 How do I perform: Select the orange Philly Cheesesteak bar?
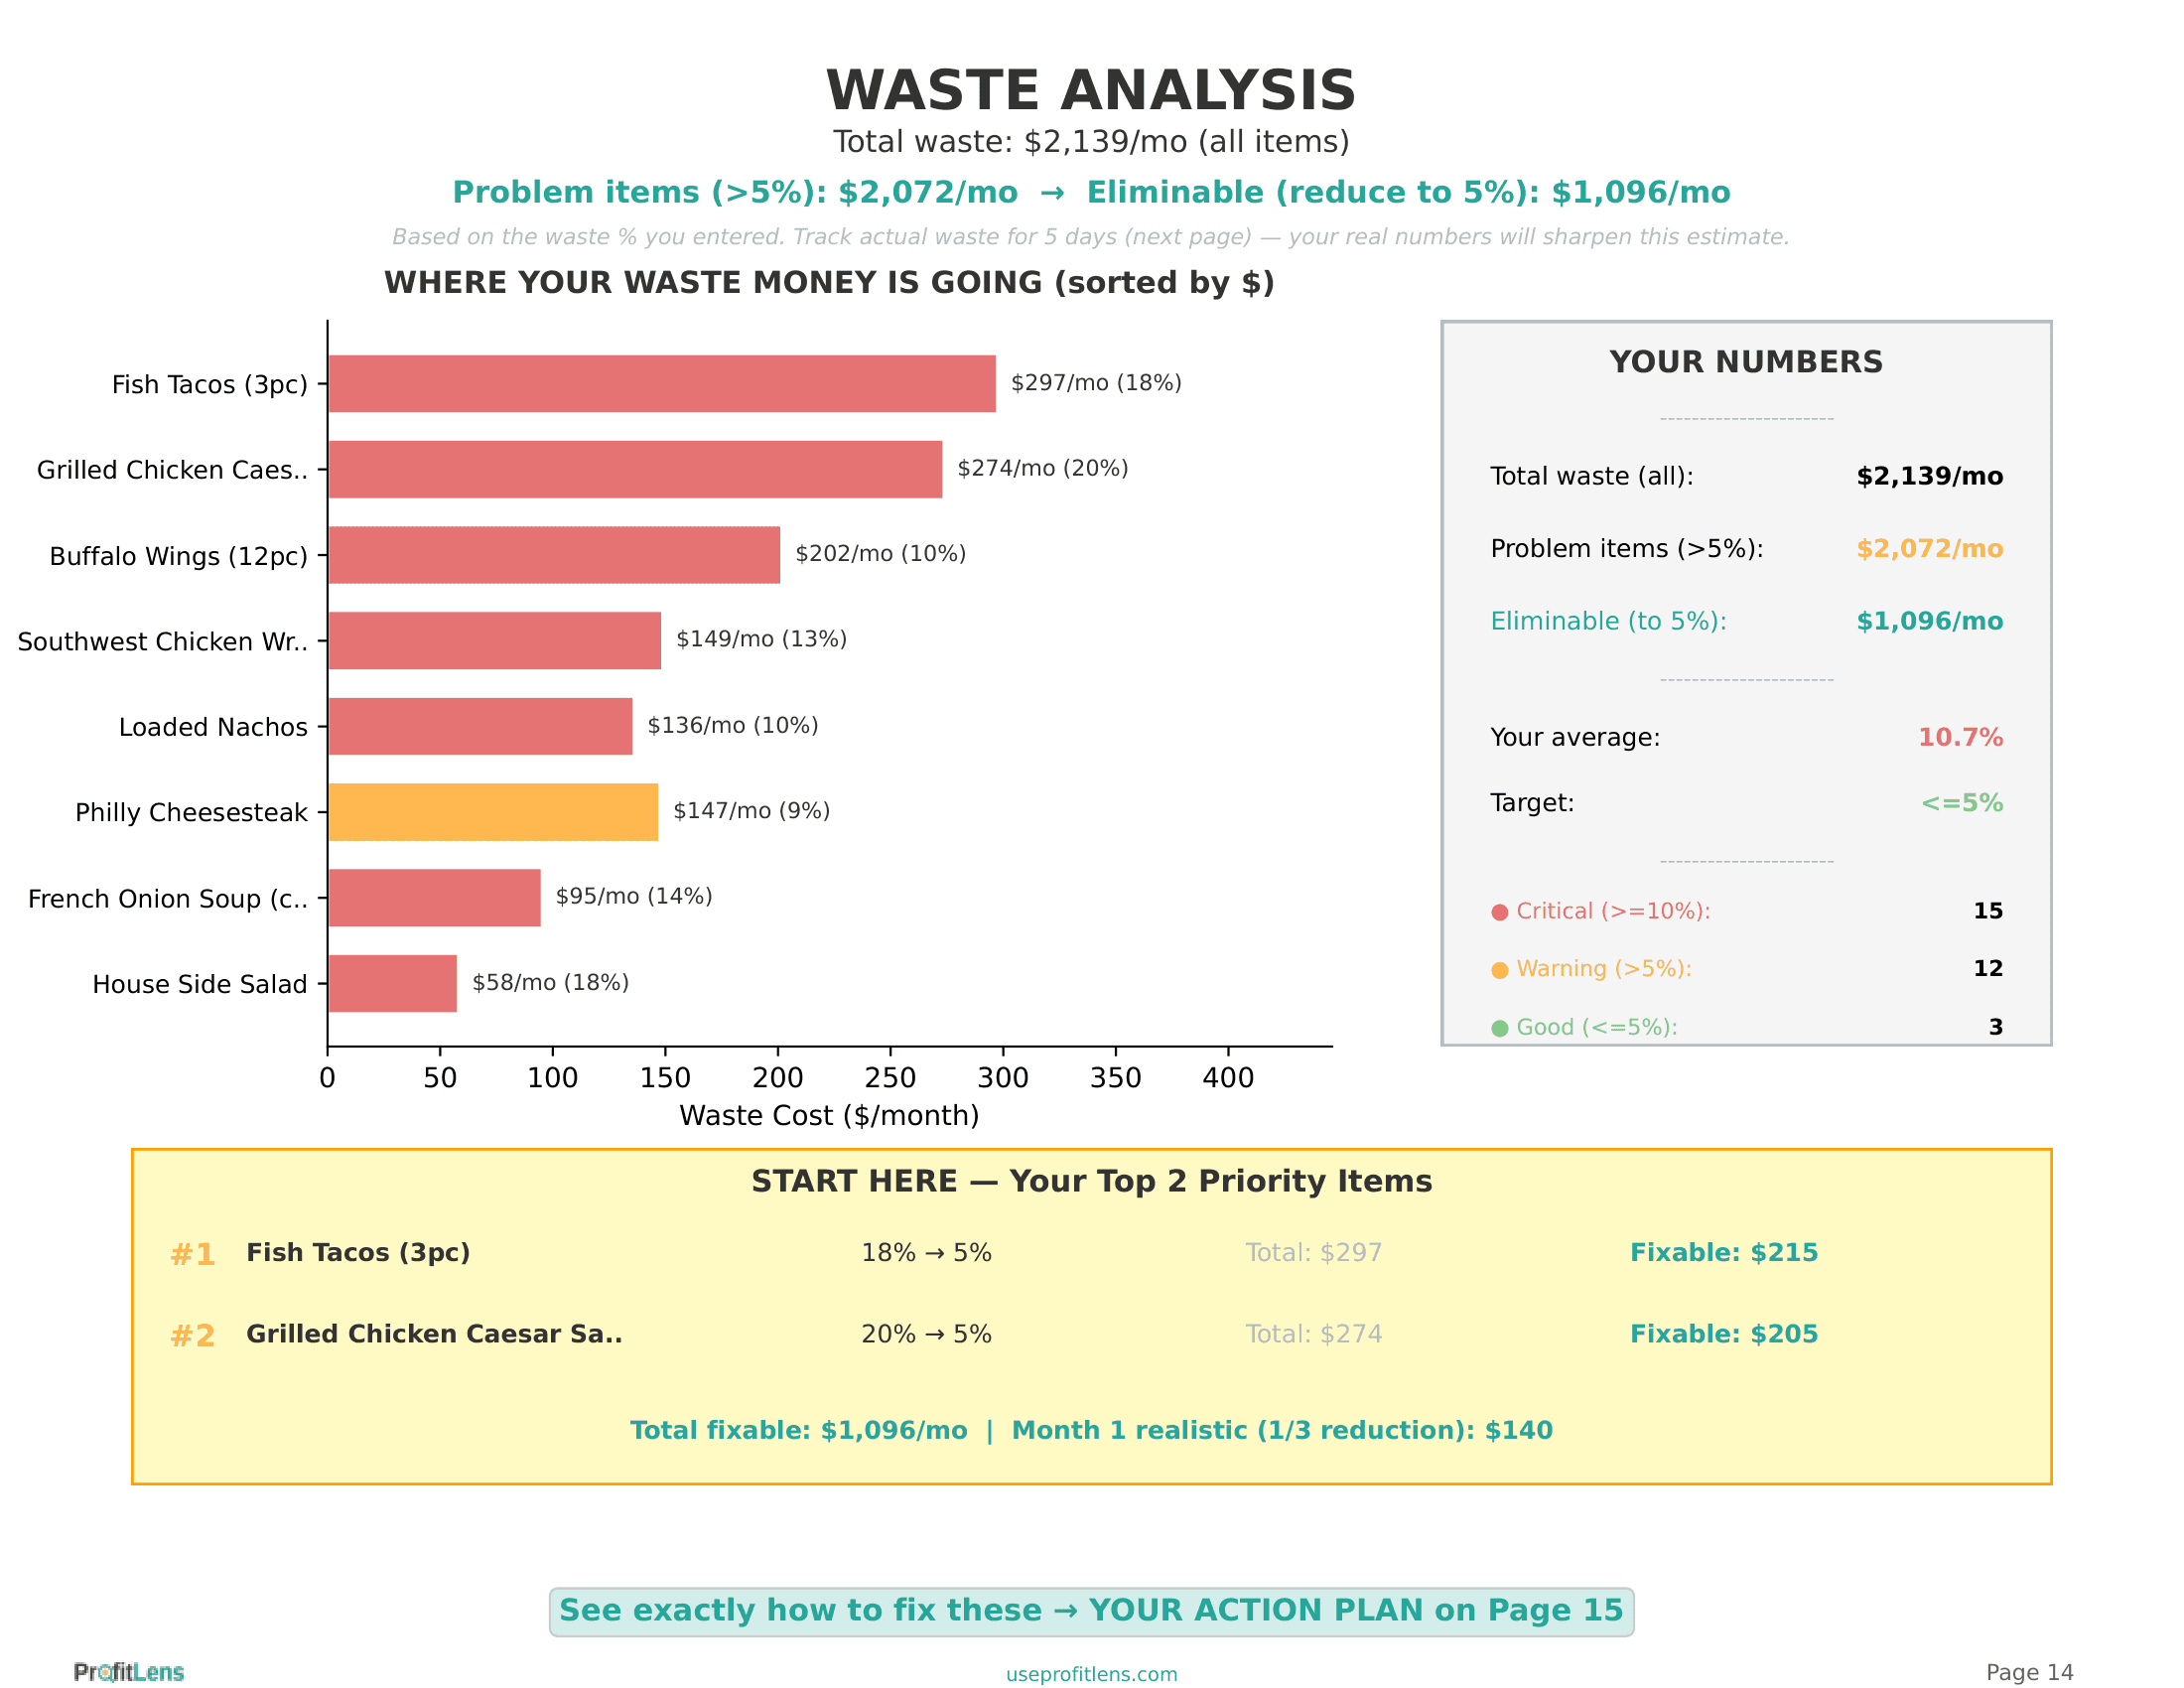pyautogui.click(x=493, y=812)
